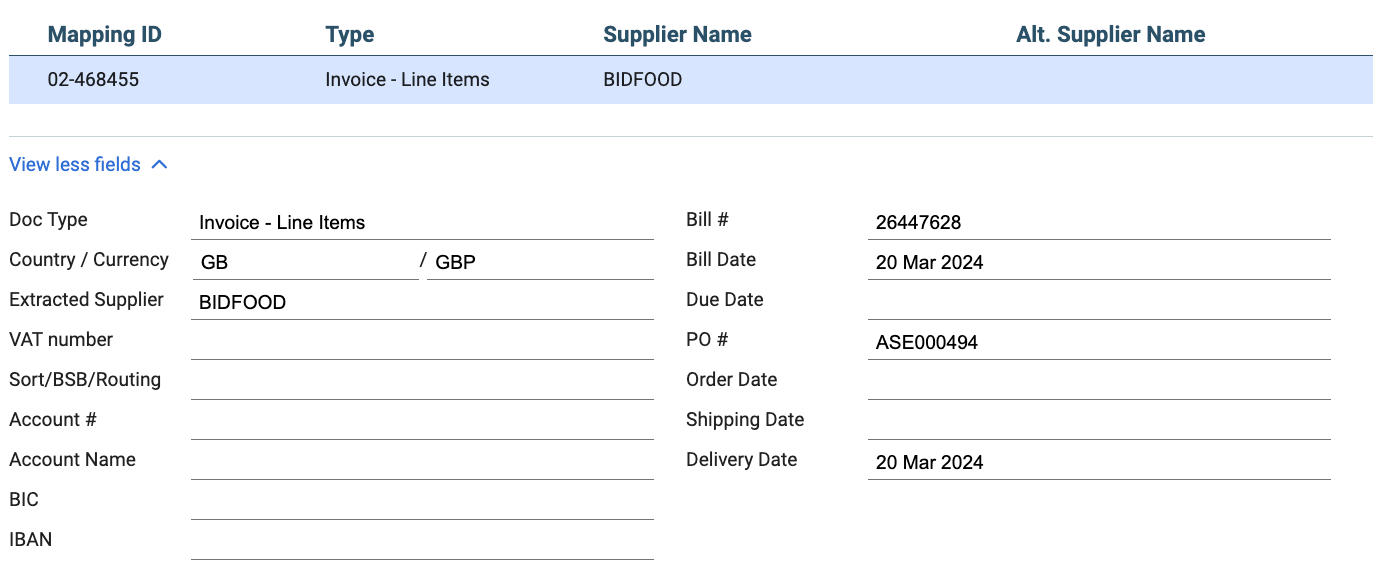Click the empty IBAN field
Image resolution: width=1373 pixels, height=585 pixels.
click(422, 542)
